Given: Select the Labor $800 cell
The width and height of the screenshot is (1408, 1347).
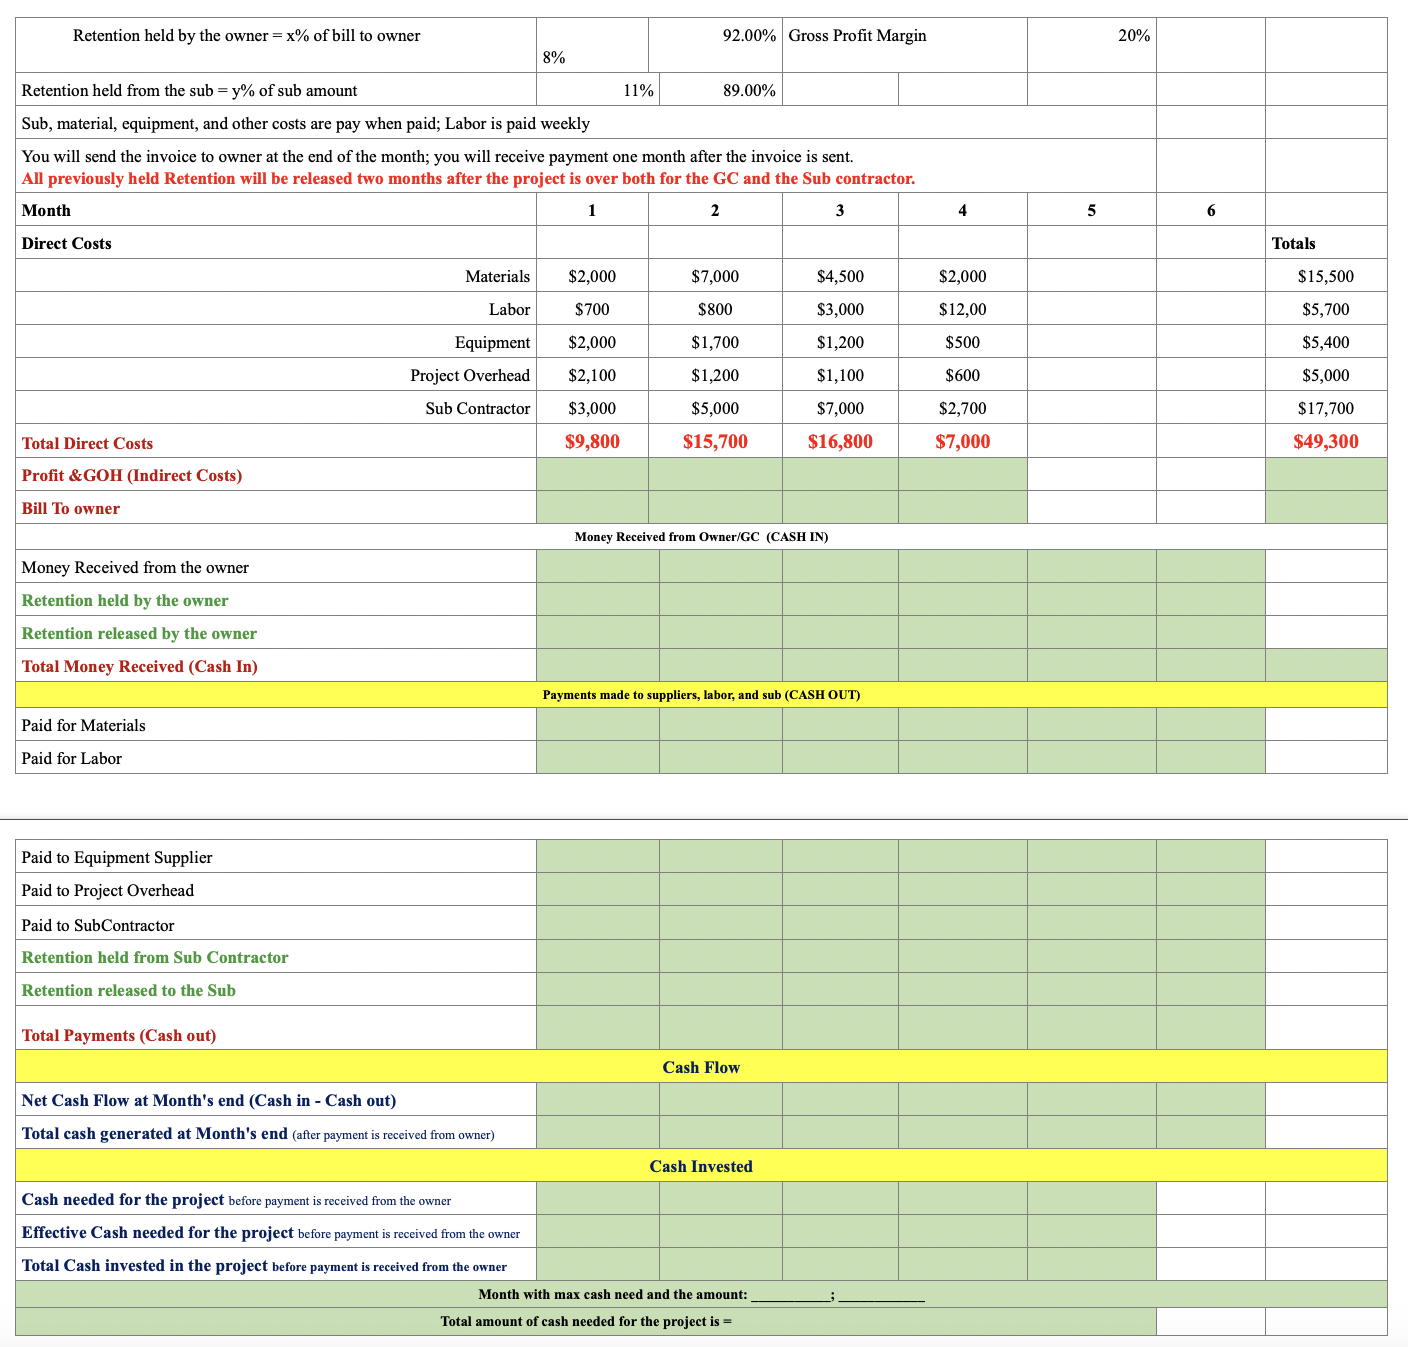Looking at the screenshot, I should point(715,309).
